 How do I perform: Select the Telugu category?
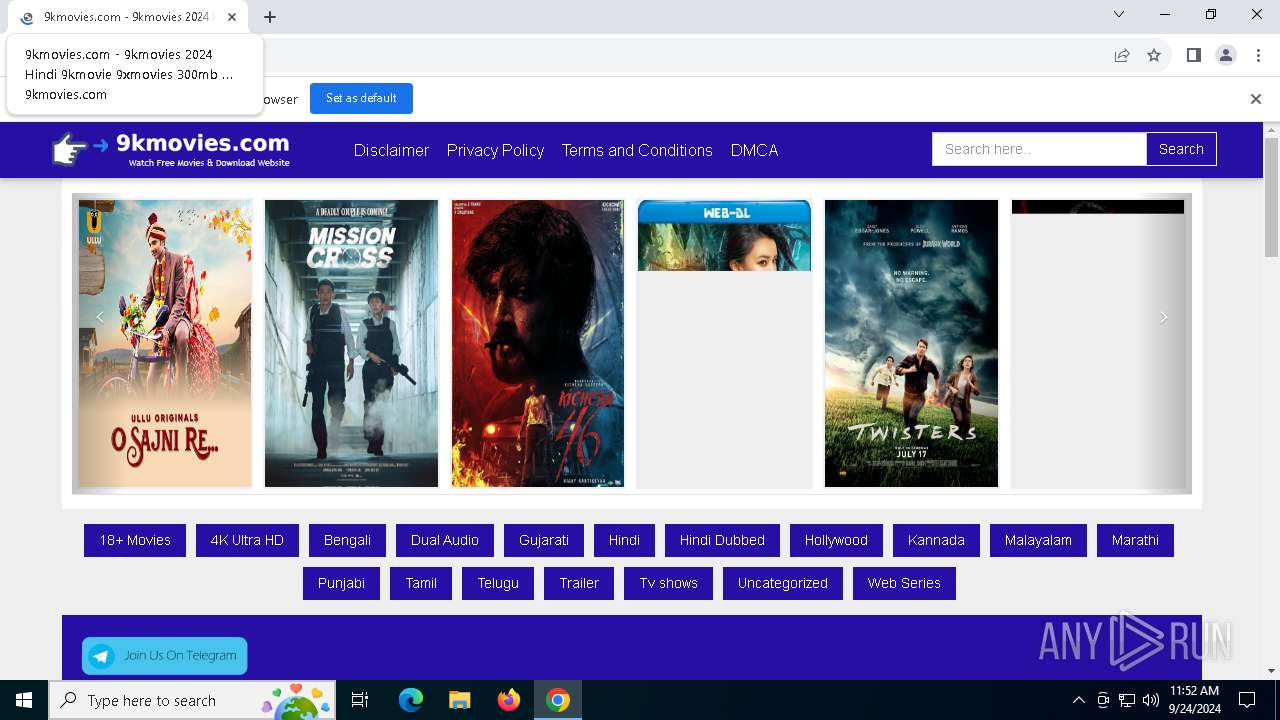(x=498, y=583)
